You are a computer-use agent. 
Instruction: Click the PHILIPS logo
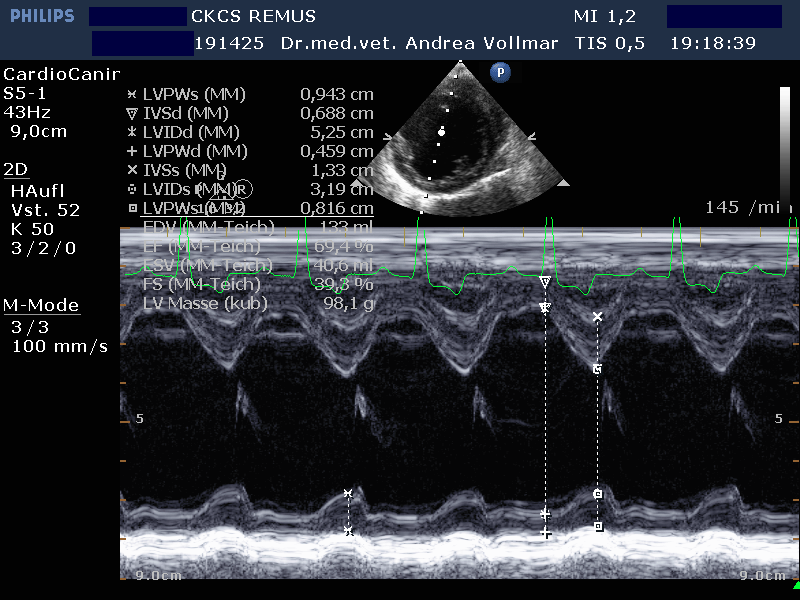(x=38, y=17)
